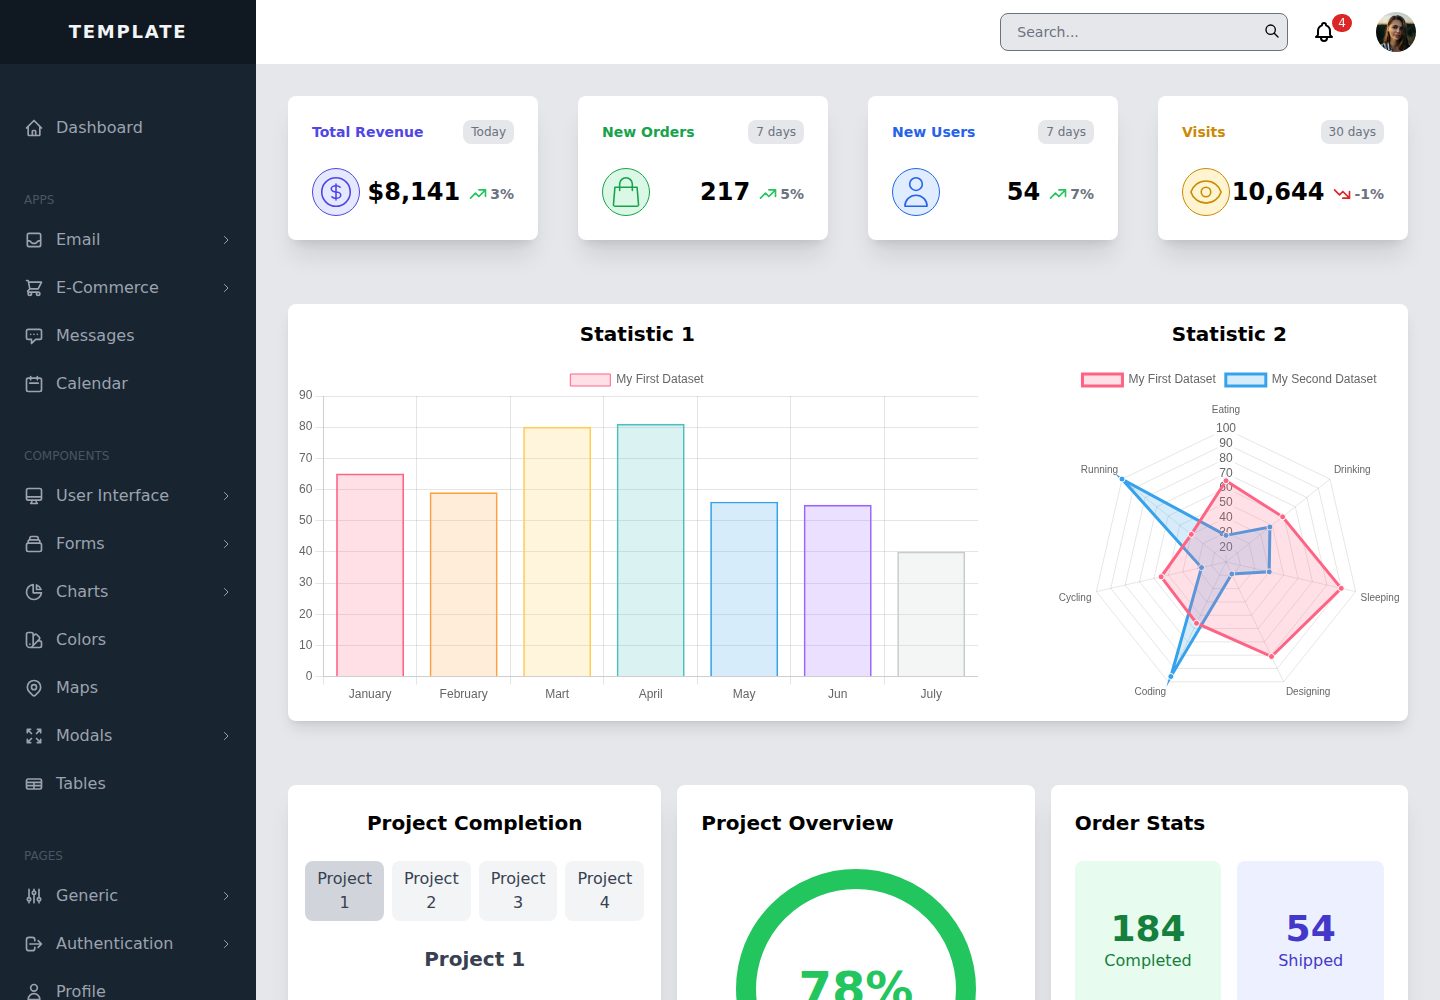Click the Dashboard home icon

coord(34,128)
